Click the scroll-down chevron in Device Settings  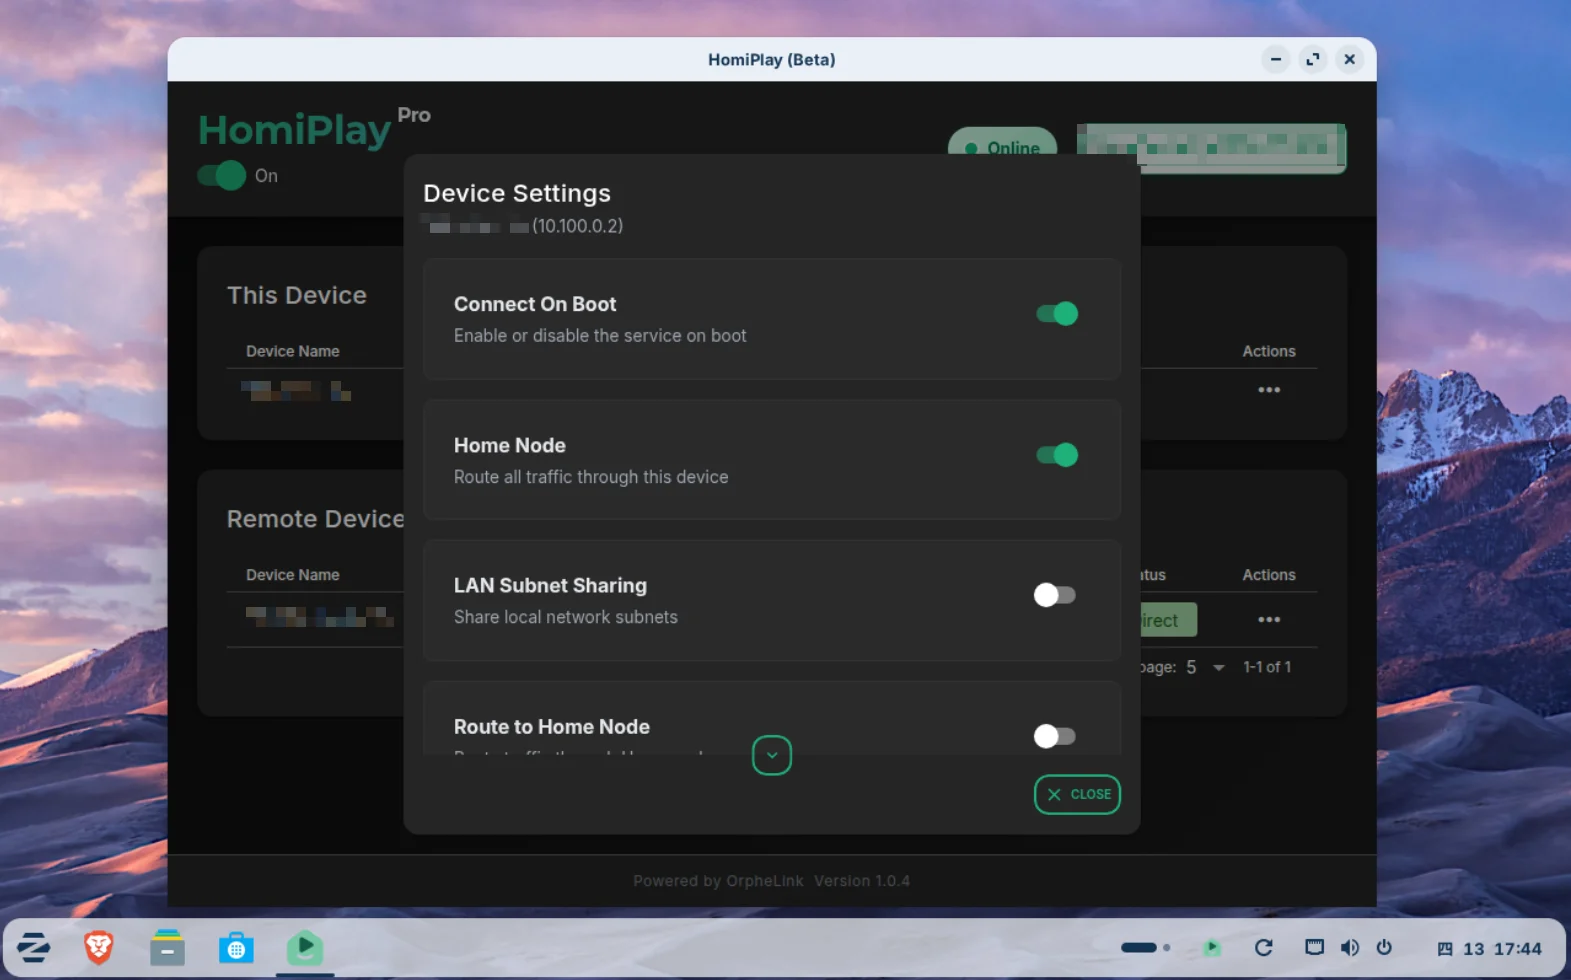click(771, 755)
